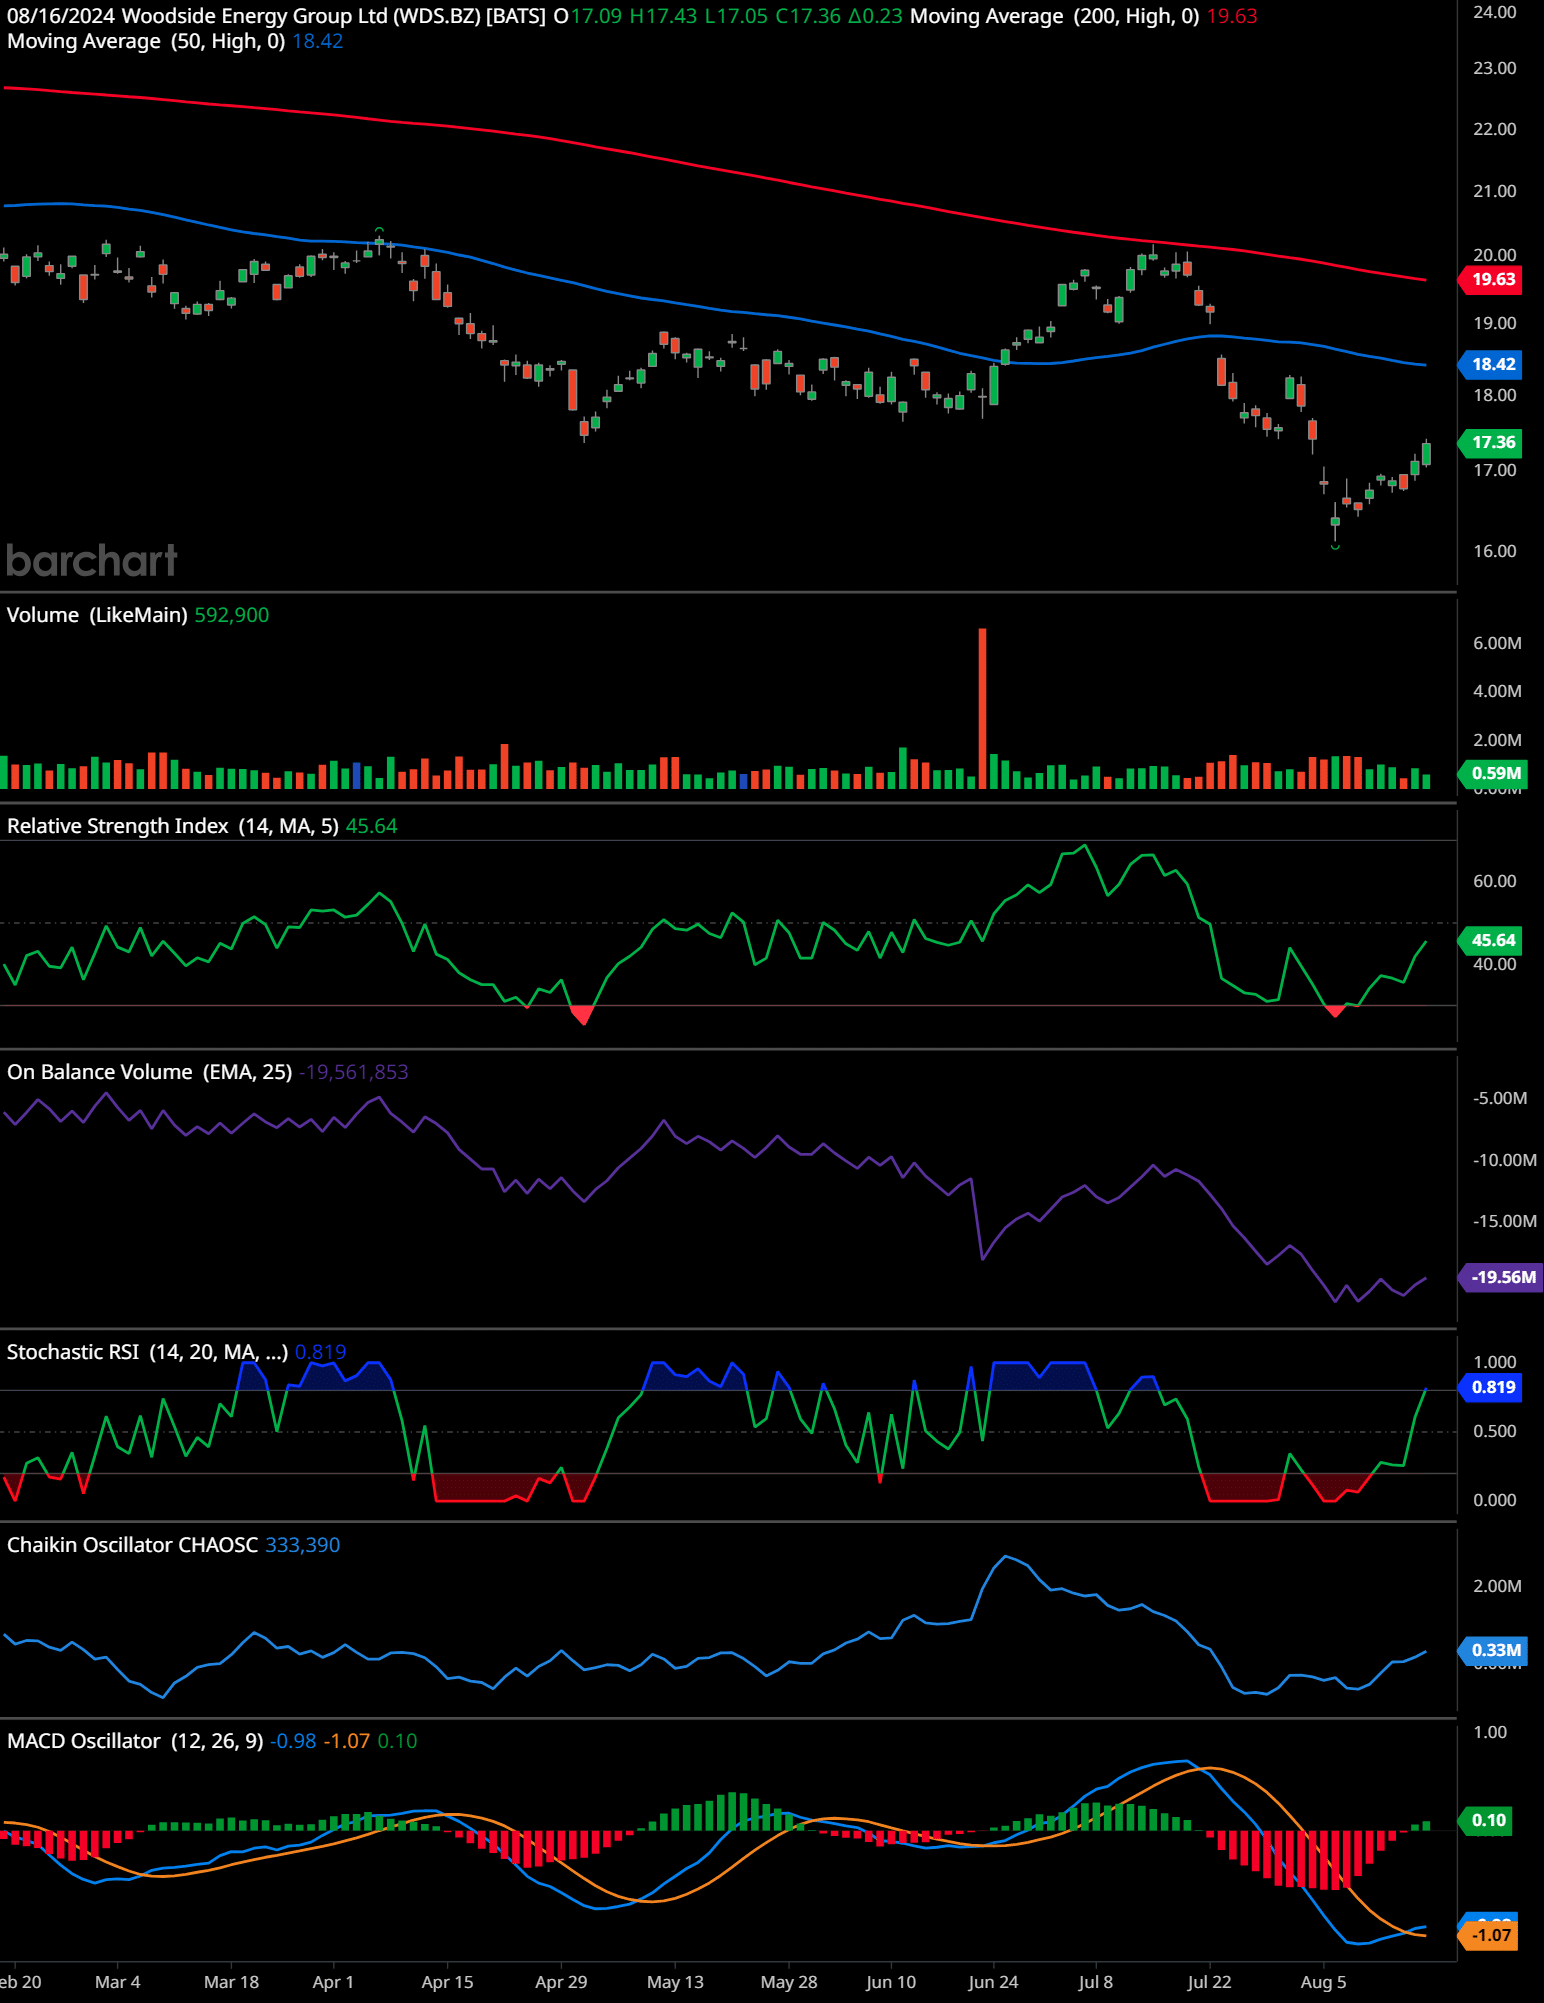The width and height of the screenshot is (1544, 2003).
Task: Click the Volume (LikeMain) panel label
Action: pyautogui.click(x=97, y=615)
